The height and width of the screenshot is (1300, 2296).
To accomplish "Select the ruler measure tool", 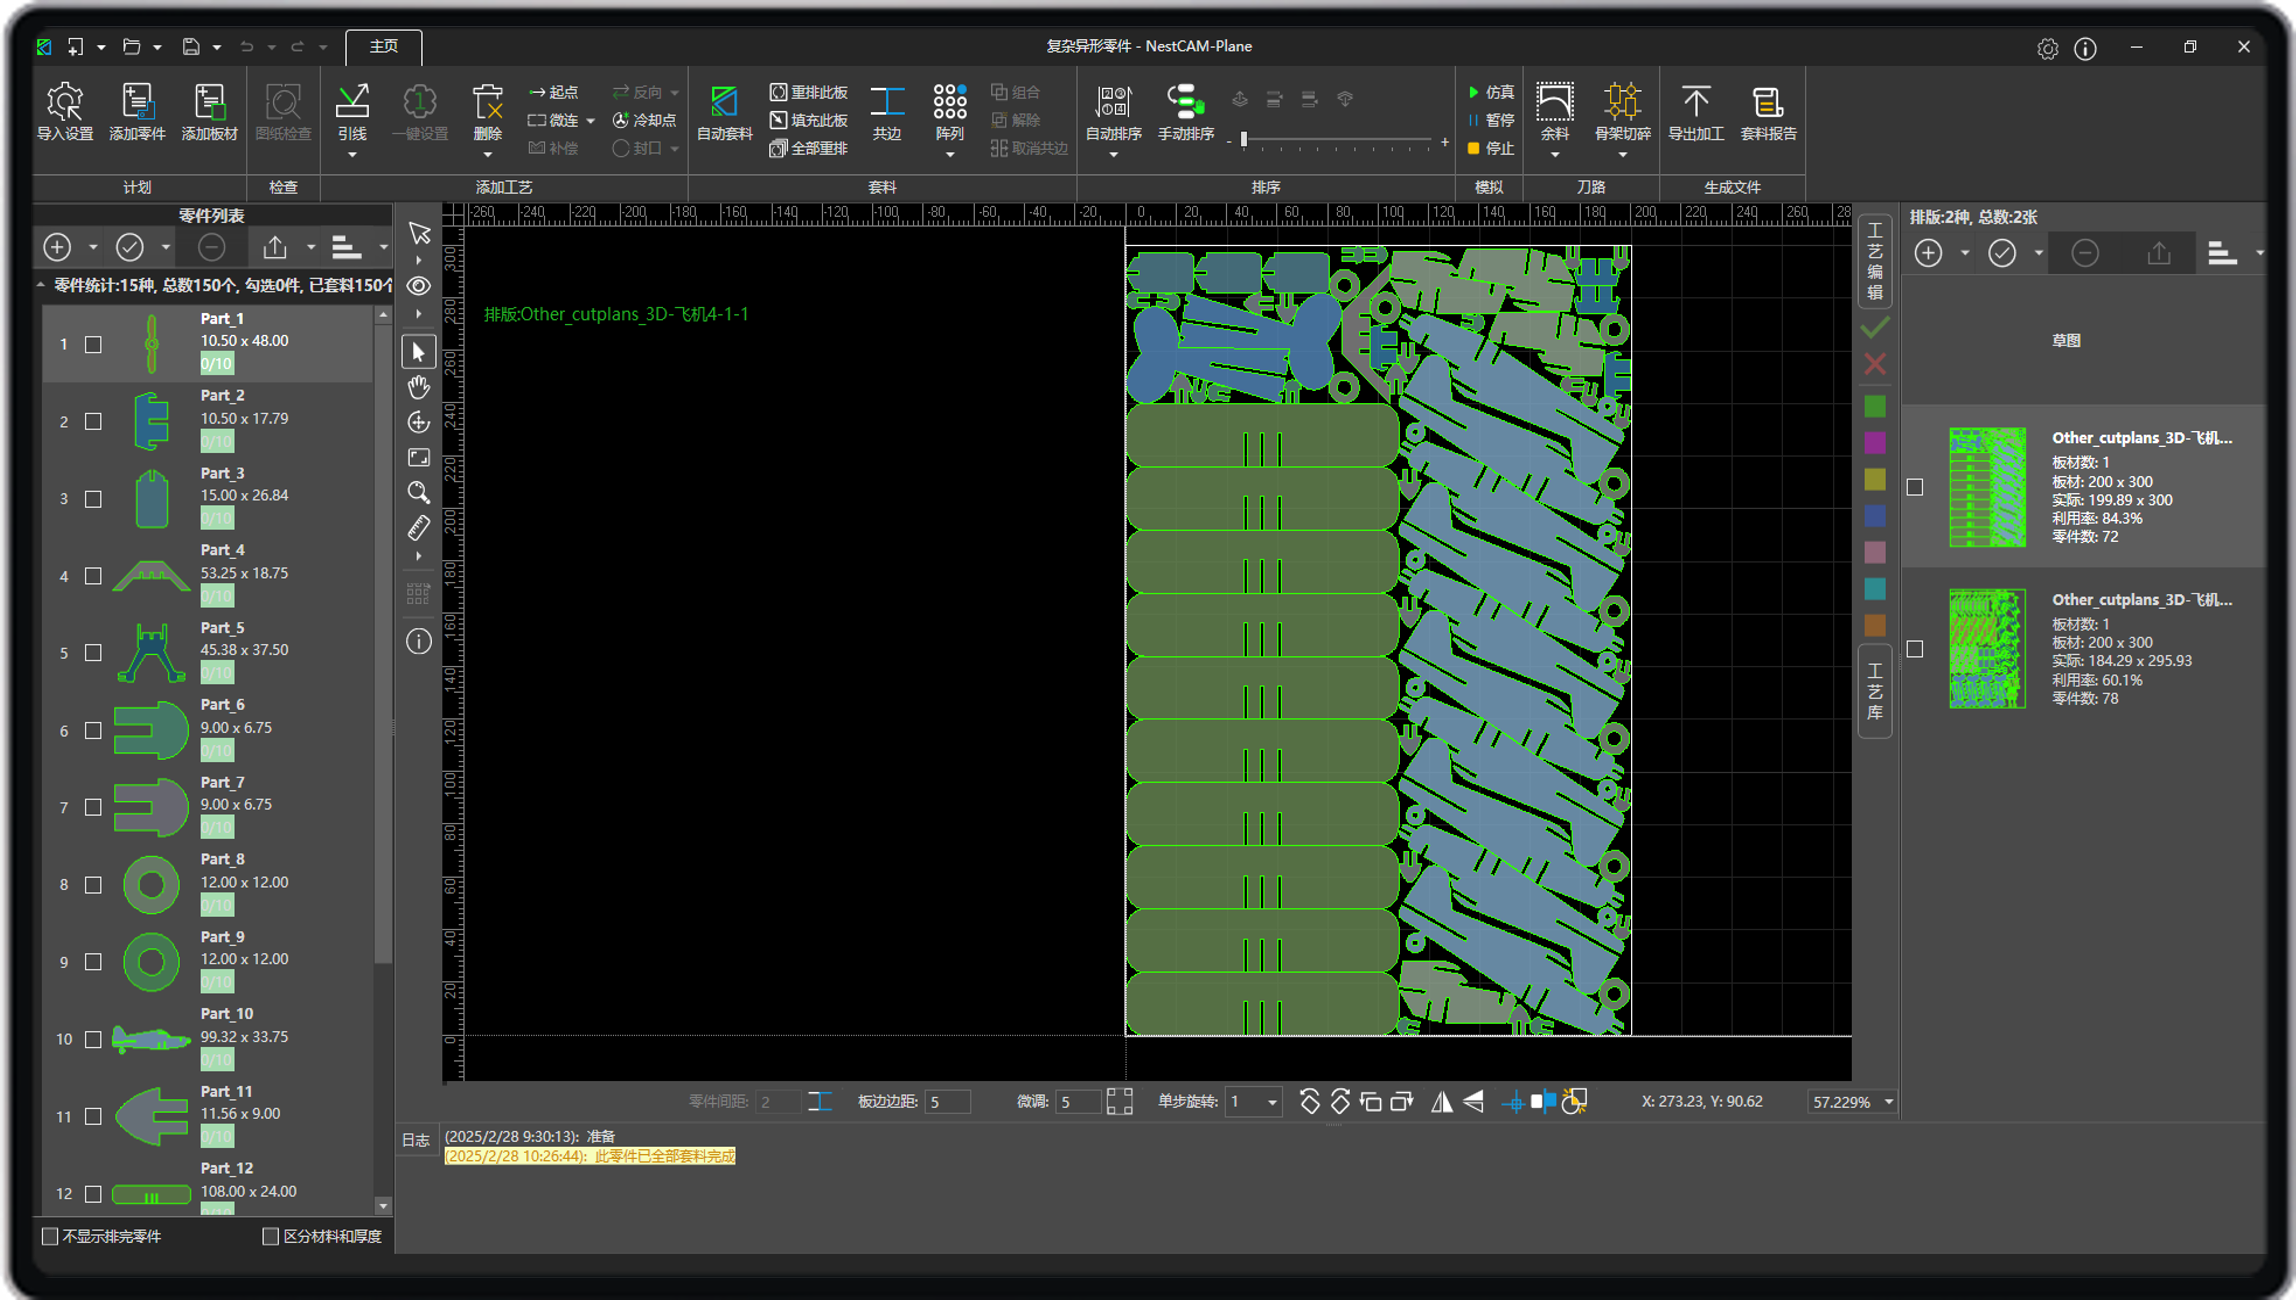I will click(x=419, y=527).
